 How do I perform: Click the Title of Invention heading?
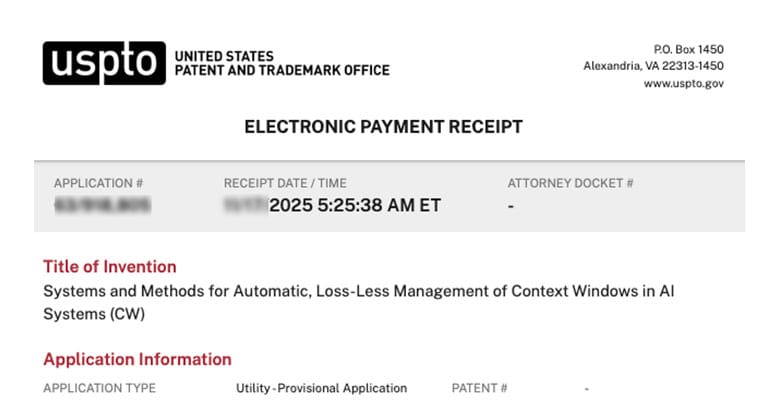(x=110, y=267)
